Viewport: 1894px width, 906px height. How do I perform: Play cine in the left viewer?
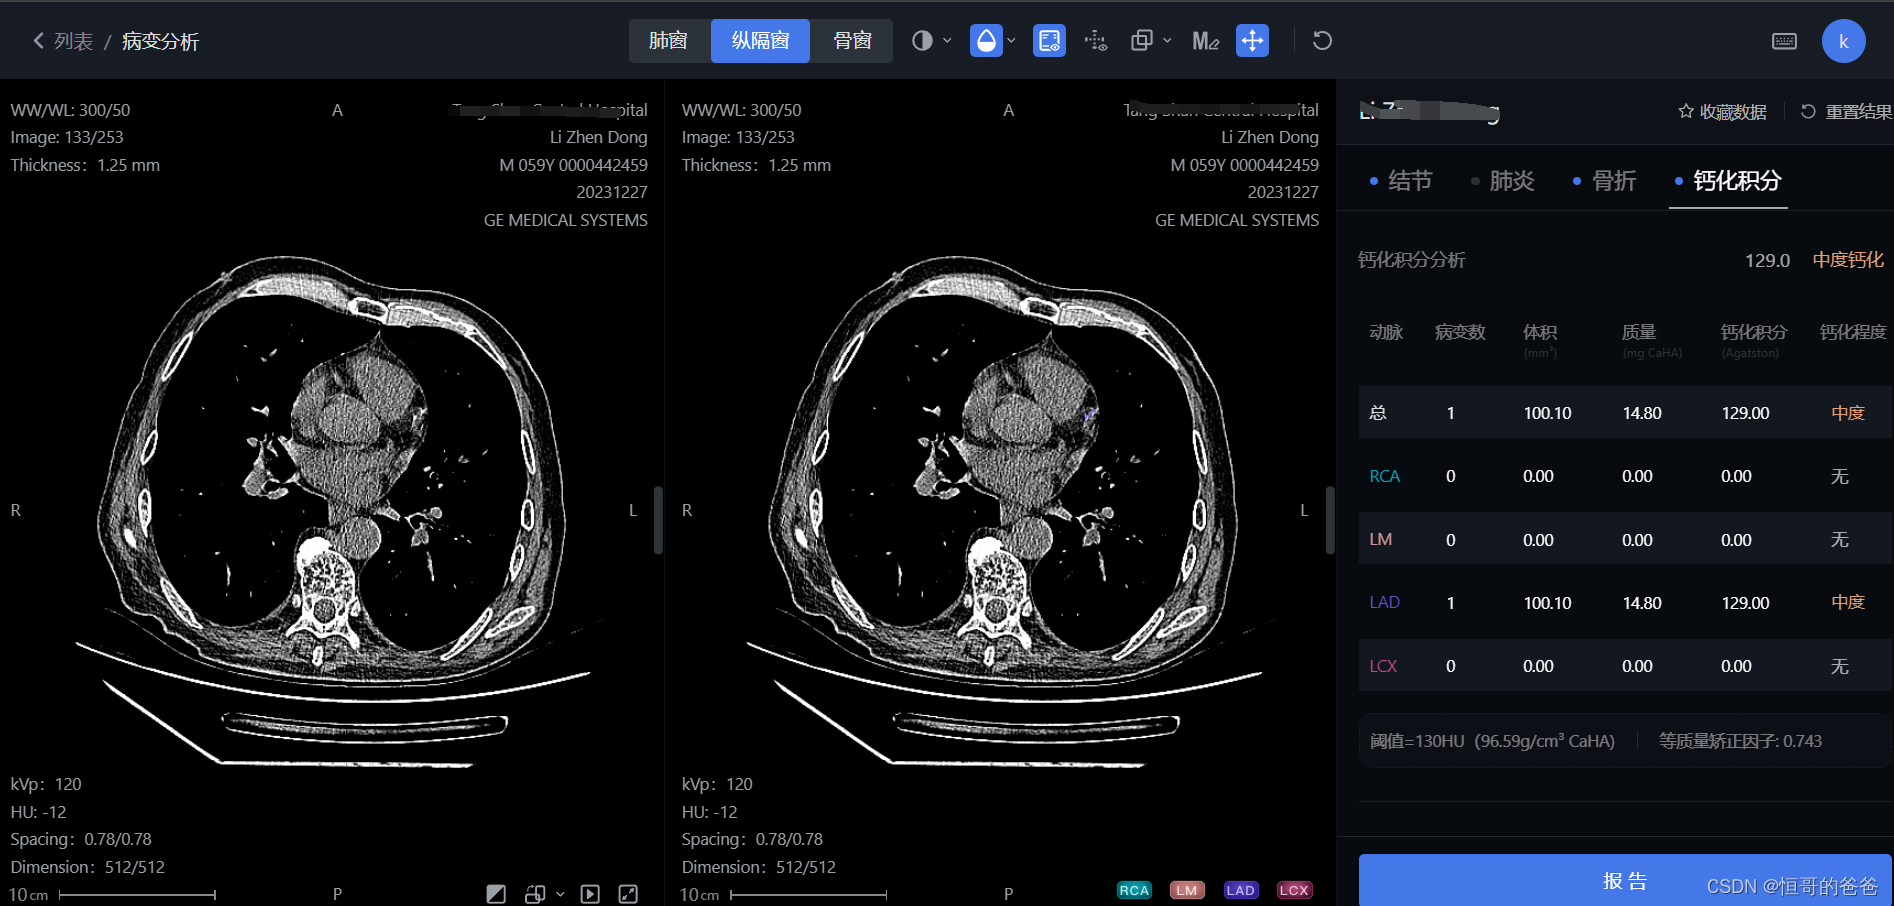tap(590, 894)
